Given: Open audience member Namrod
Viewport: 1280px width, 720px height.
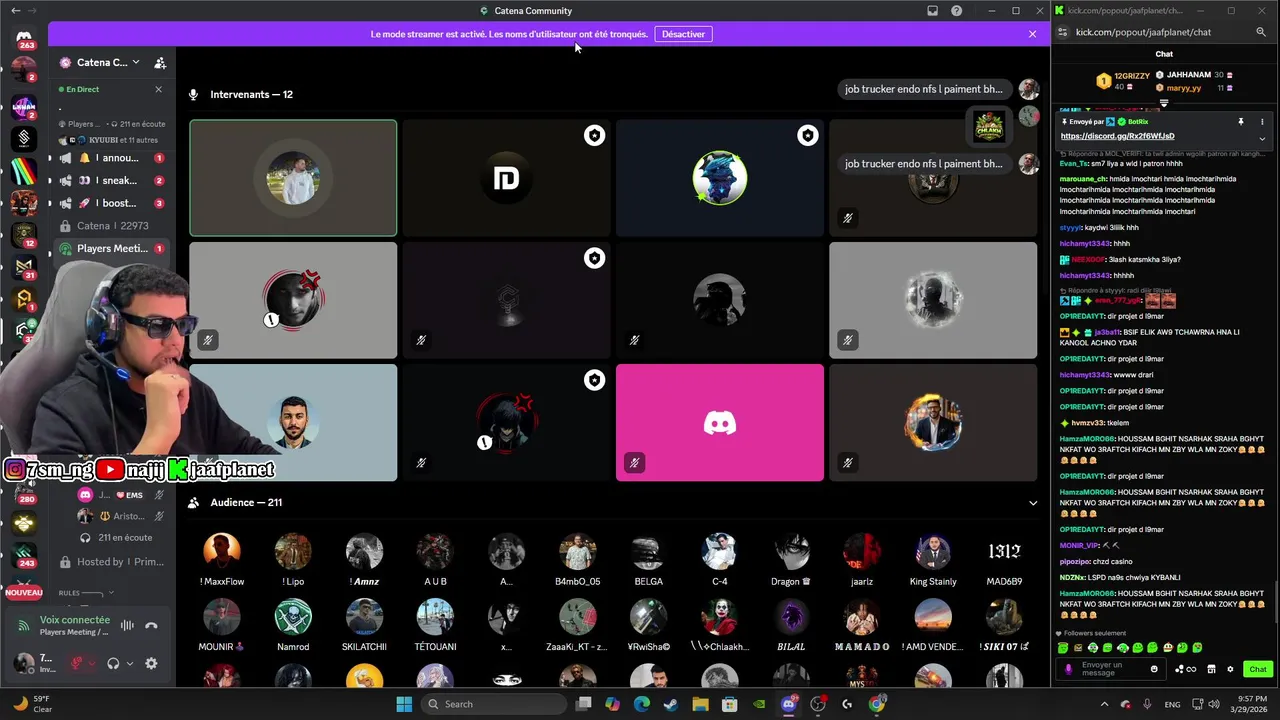Looking at the screenshot, I should click(293, 625).
